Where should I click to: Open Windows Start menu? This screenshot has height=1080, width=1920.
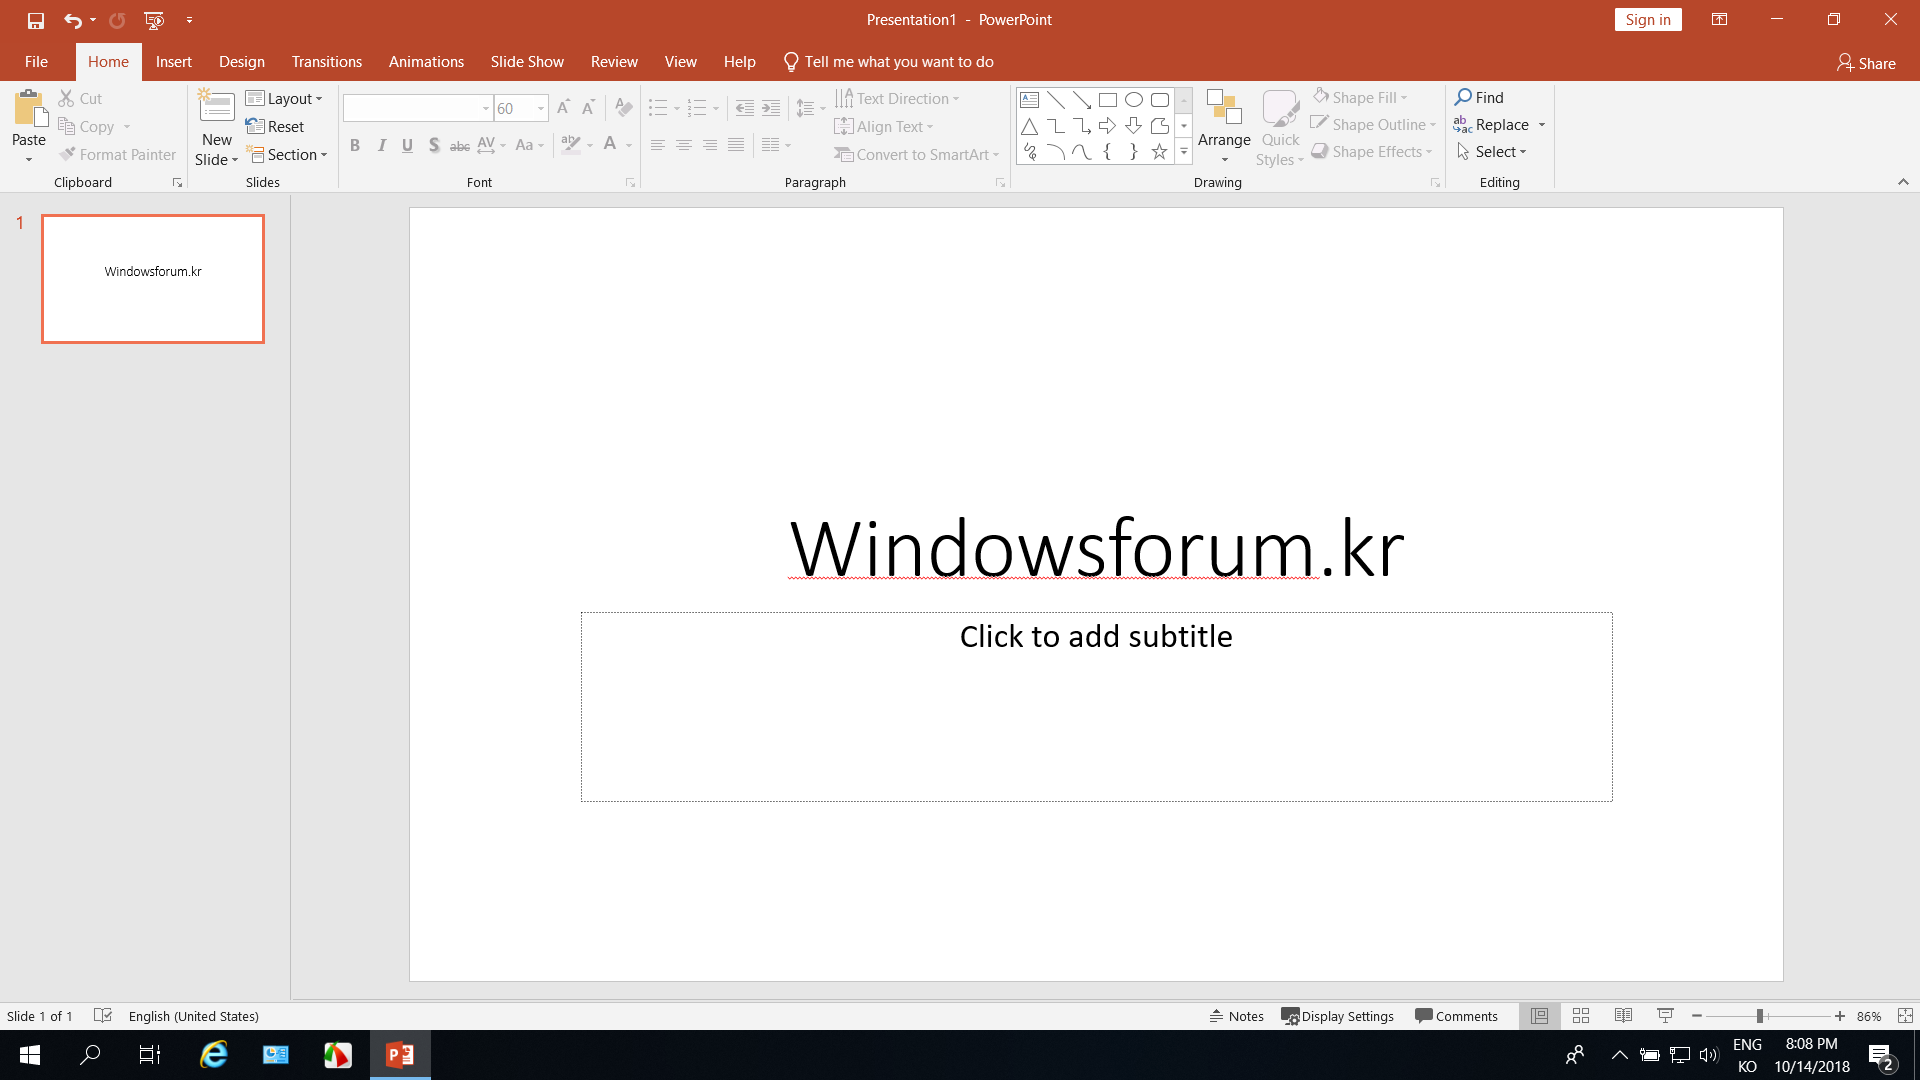click(x=30, y=1055)
